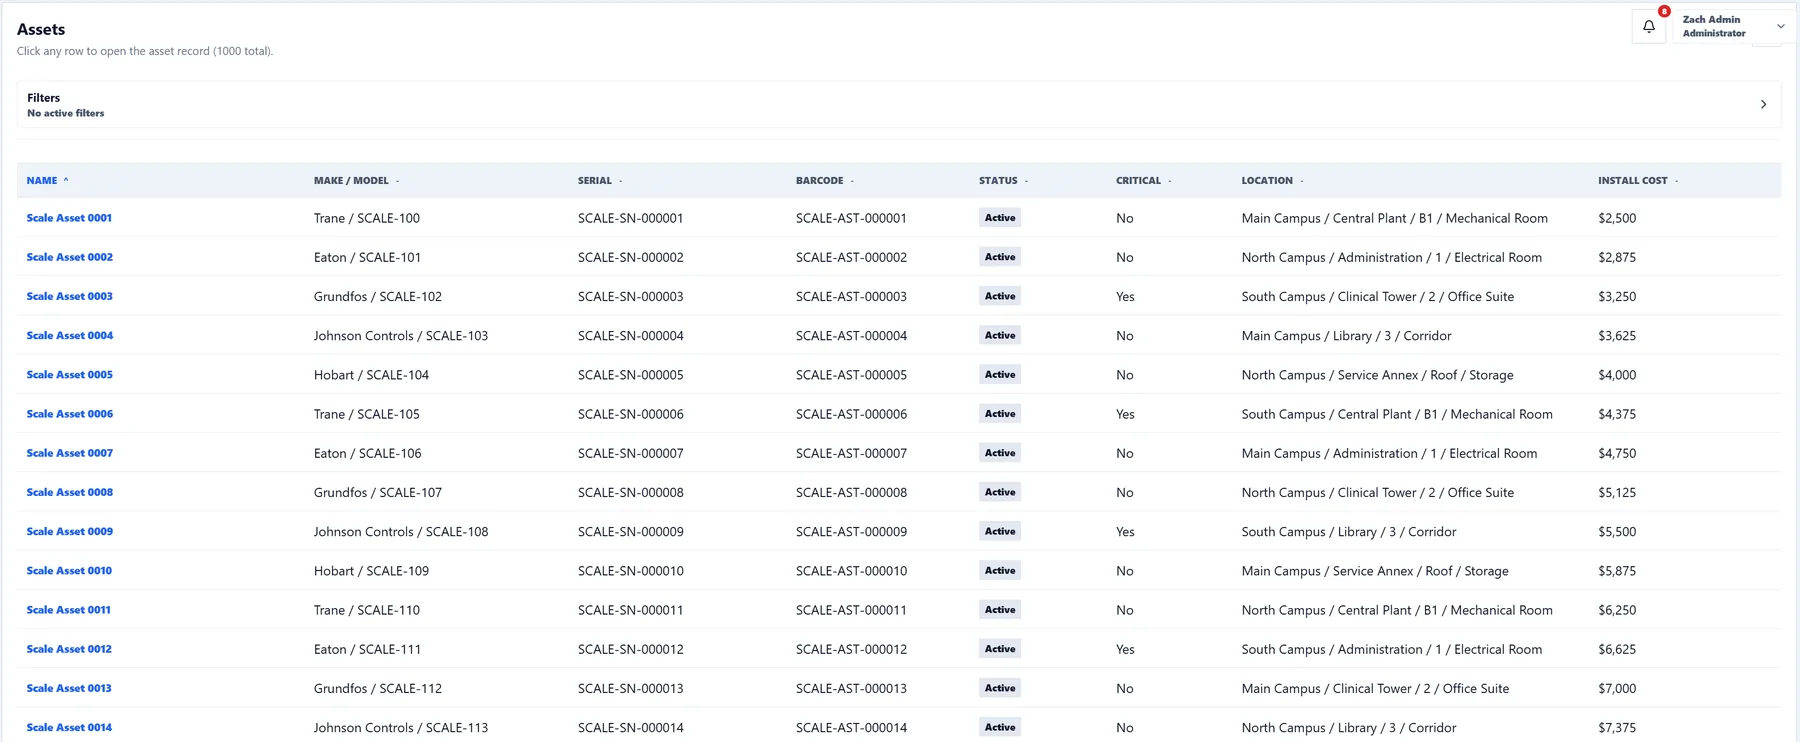Click location 'South Campus / Library / 3 / Corridor'
This screenshot has height=742, width=1800.
coord(1349,532)
